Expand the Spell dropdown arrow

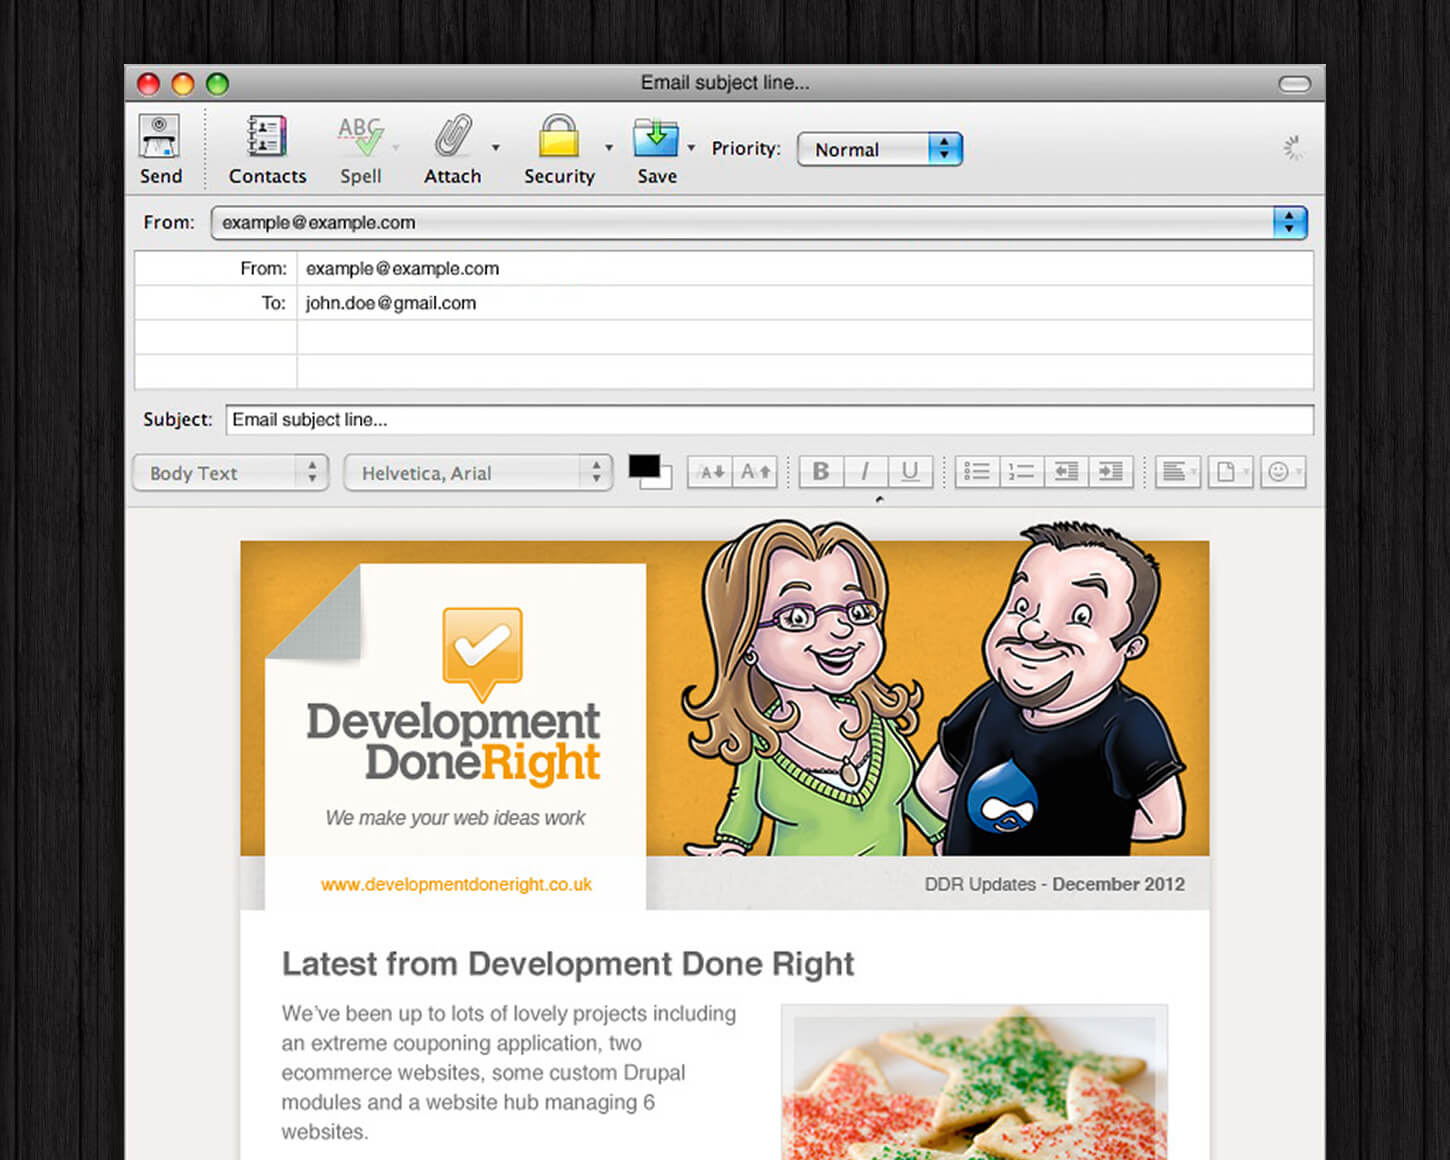point(396,148)
